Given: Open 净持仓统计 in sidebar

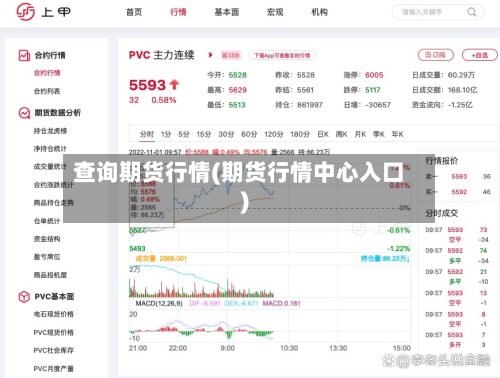Looking at the screenshot, I should pyautogui.click(x=50, y=149).
